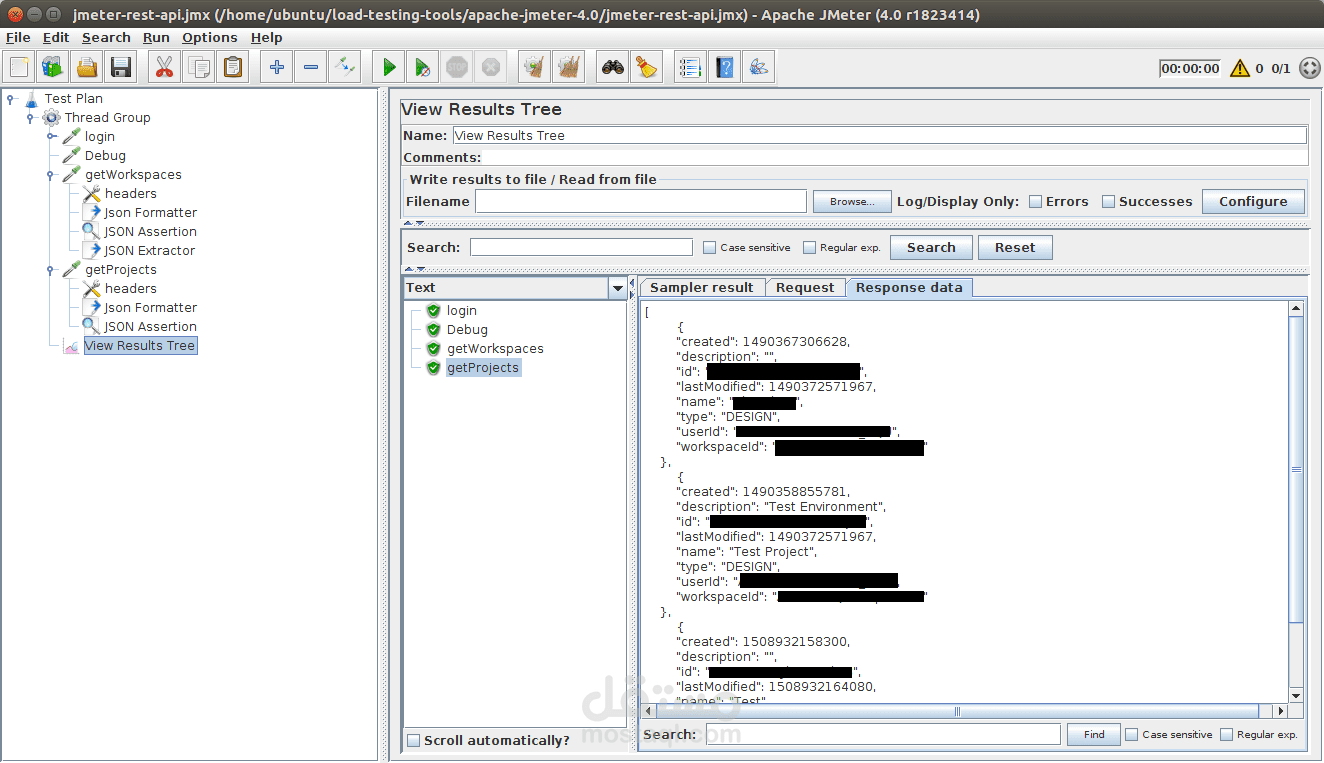
Task: Click the Filename input field
Action: (641, 201)
